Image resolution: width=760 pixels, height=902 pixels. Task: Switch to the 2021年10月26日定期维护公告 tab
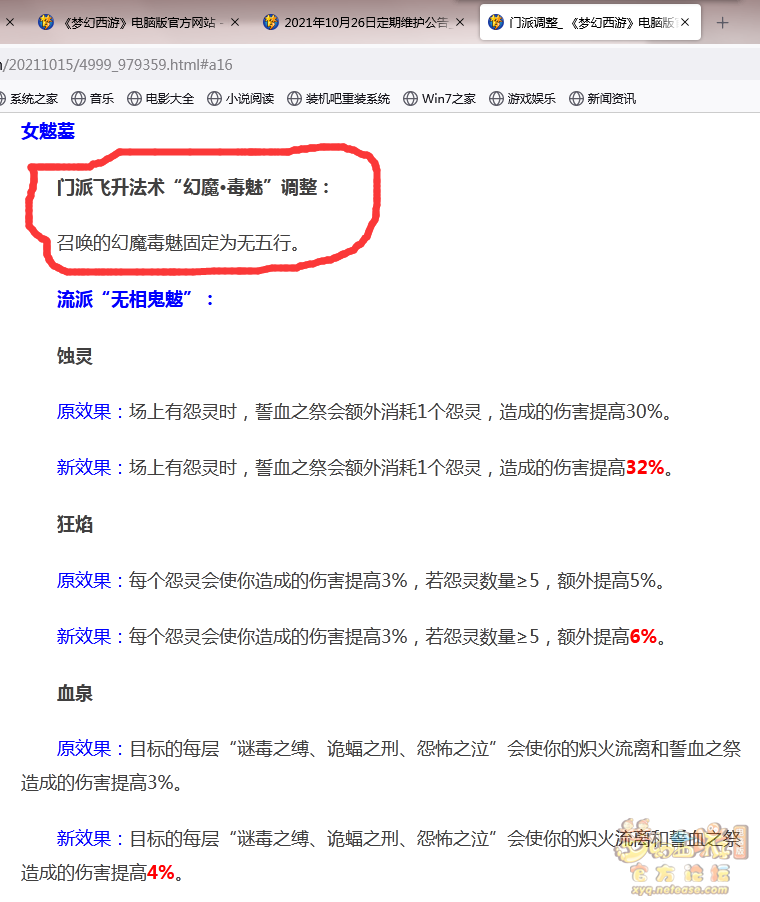pyautogui.click(x=360, y=22)
